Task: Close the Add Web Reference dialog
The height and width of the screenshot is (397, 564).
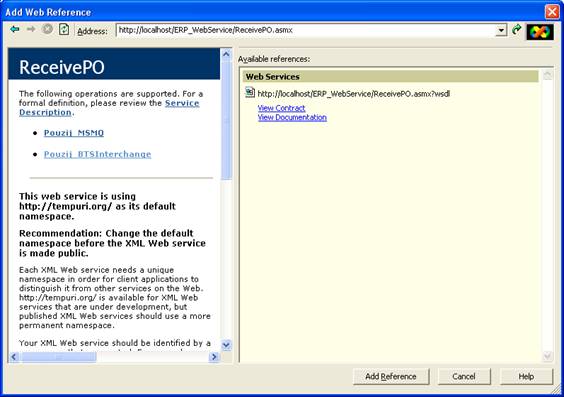Action: click(x=551, y=12)
